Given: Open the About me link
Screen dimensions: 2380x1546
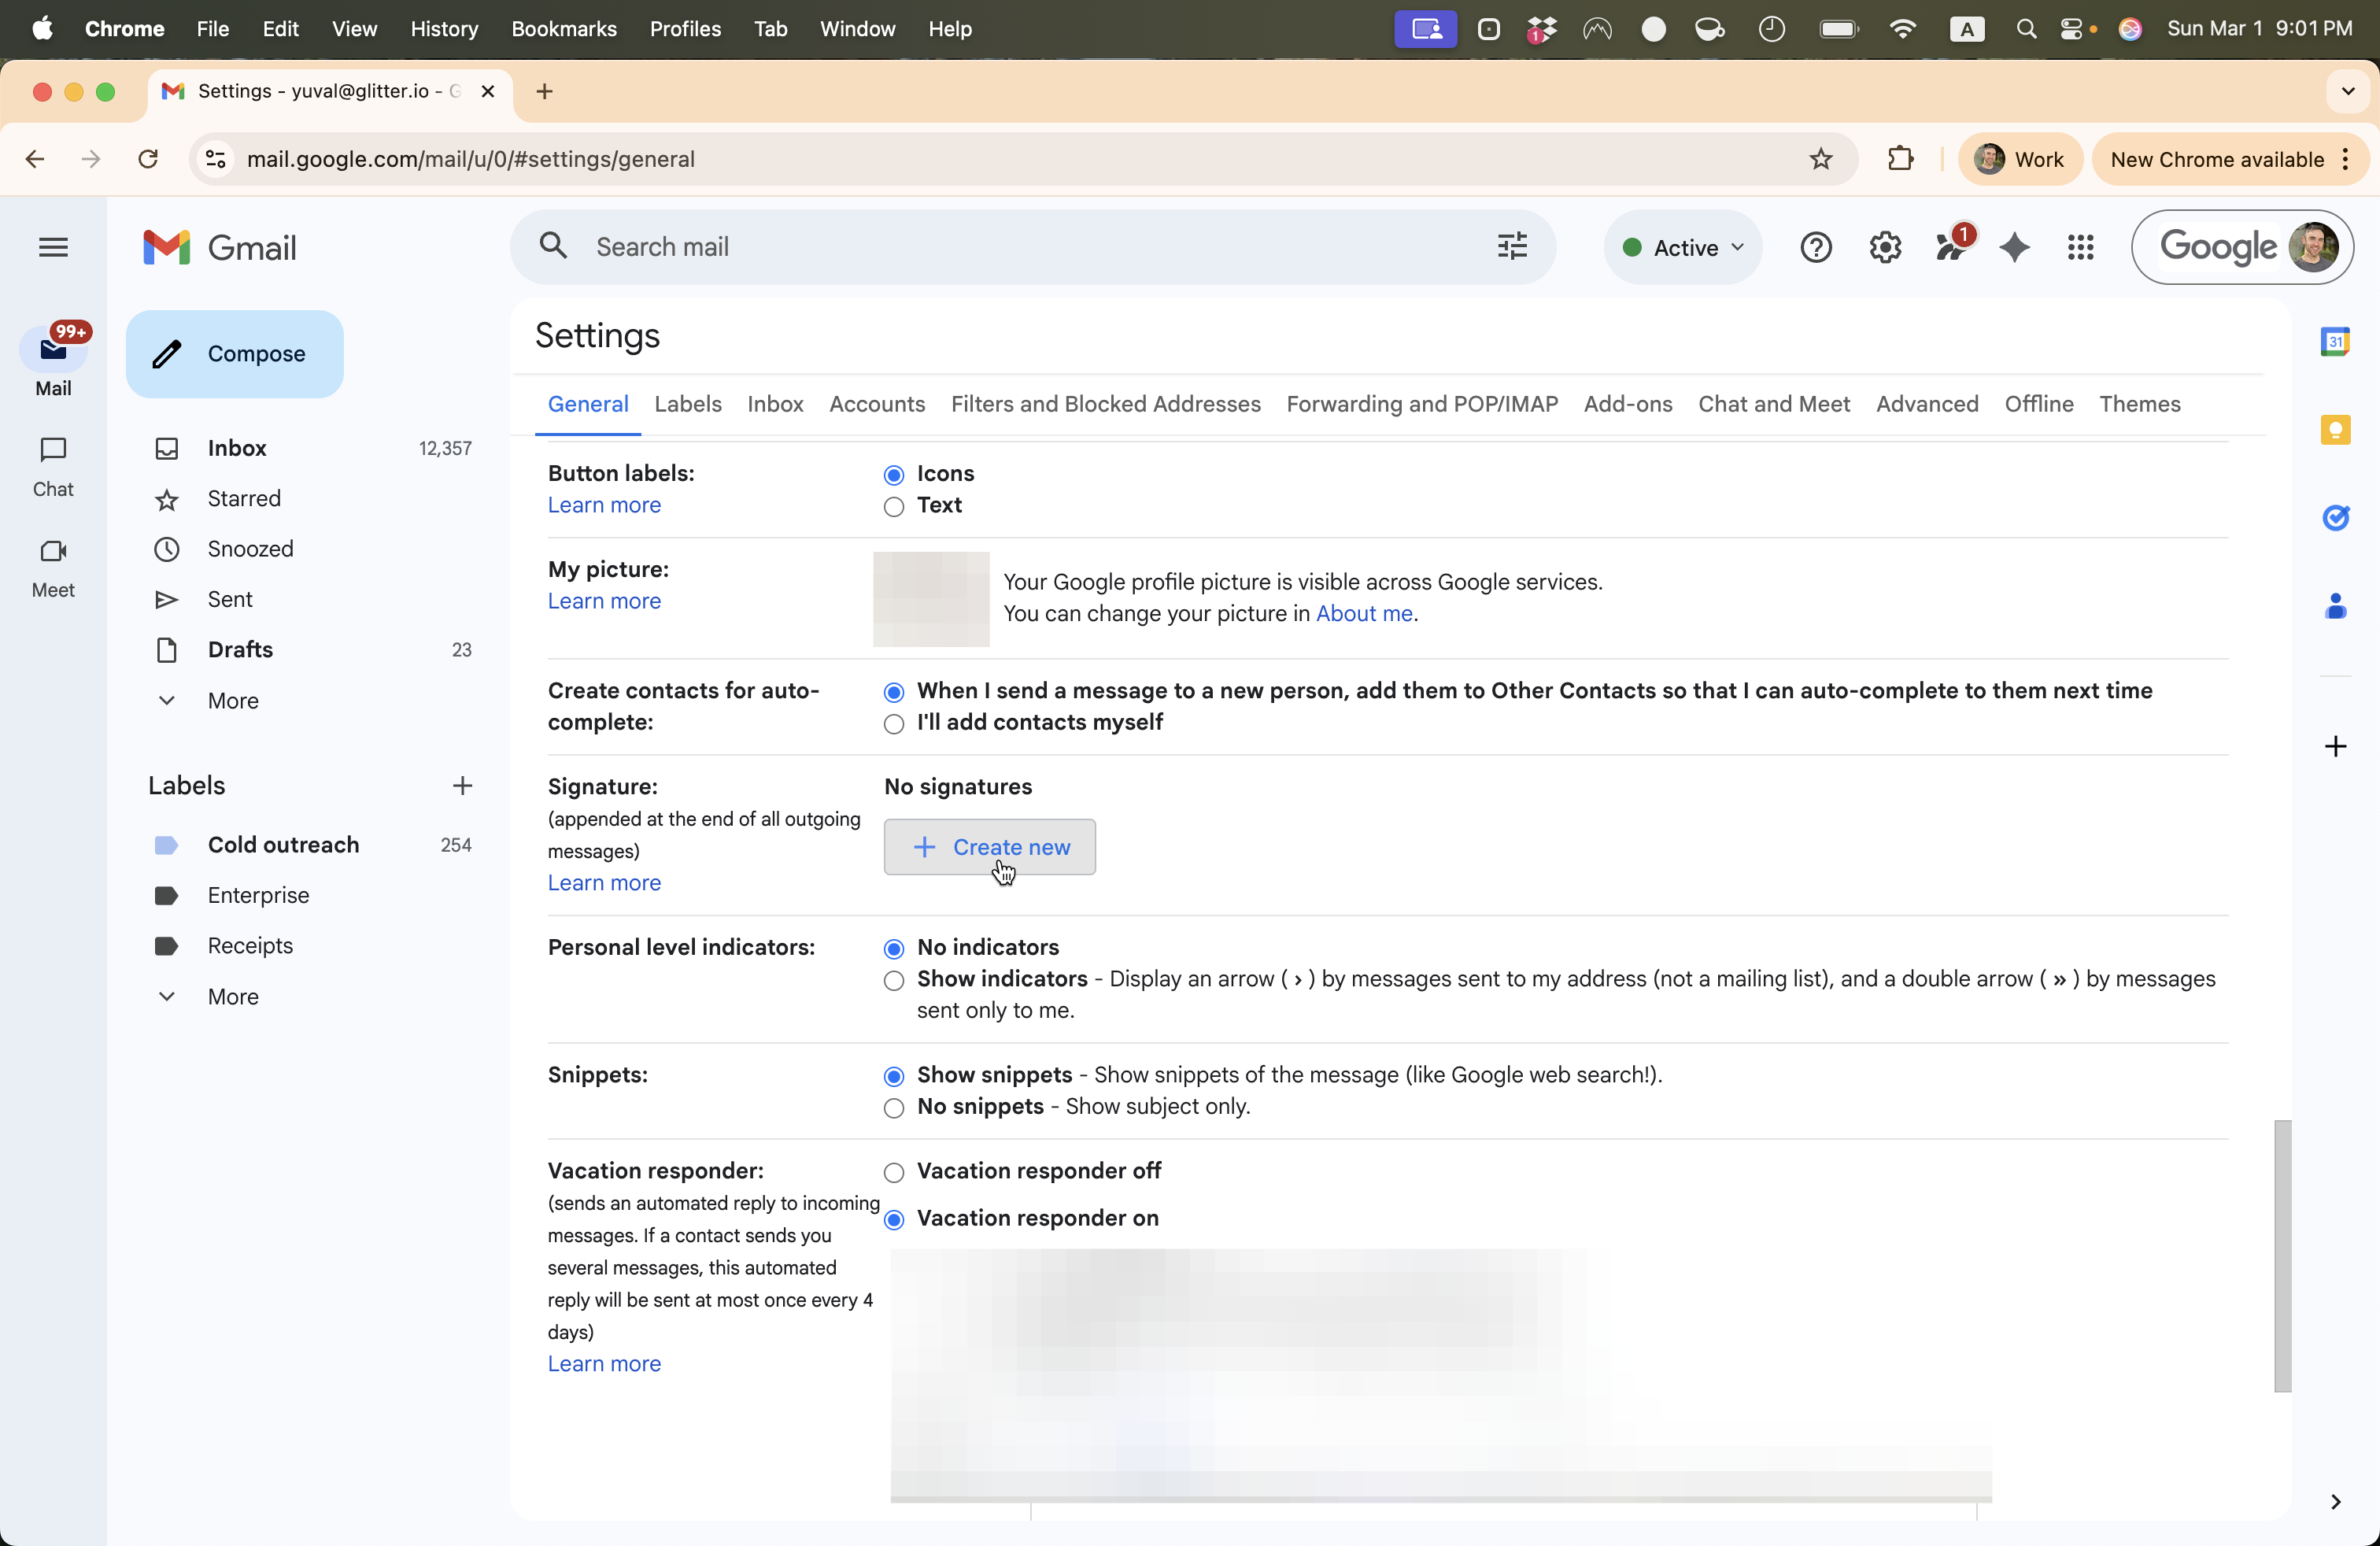Looking at the screenshot, I should pos(1364,613).
